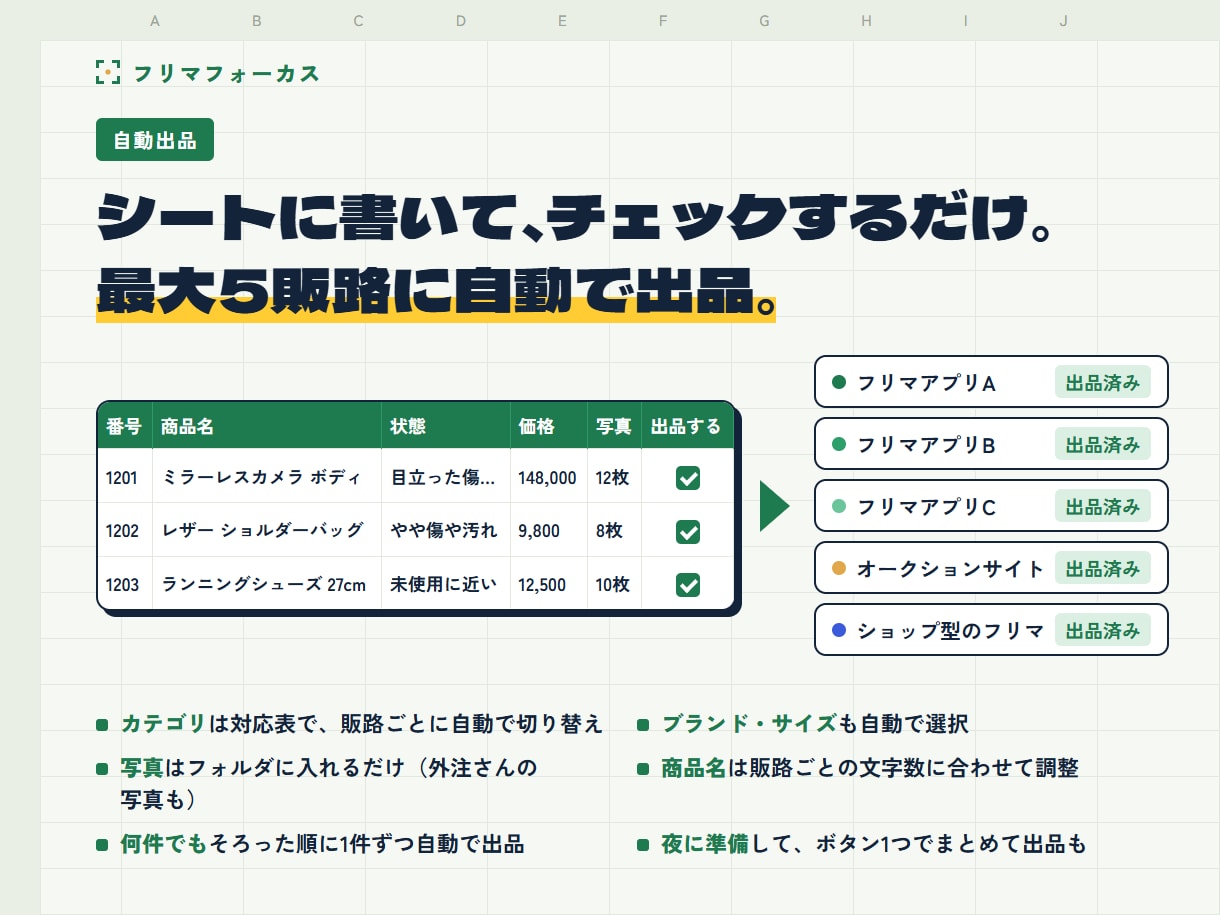Screen dimensions: 1220x915
Task: Open the フリマアプリC channel card
Action: (x=991, y=506)
